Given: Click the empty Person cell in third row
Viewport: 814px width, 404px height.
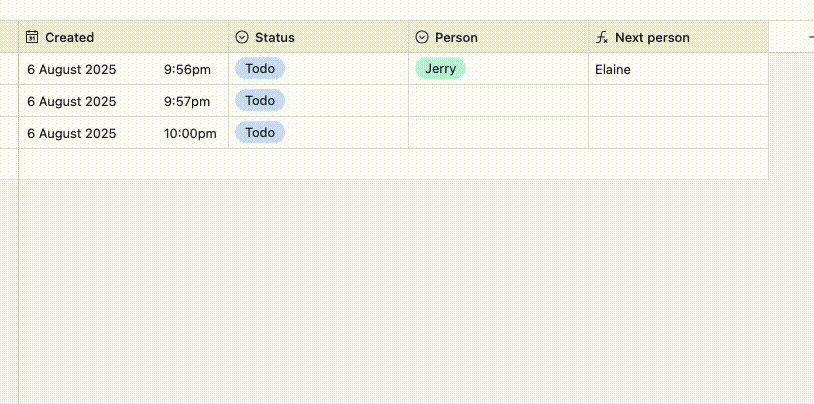Looking at the screenshot, I should tap(498, 133).
